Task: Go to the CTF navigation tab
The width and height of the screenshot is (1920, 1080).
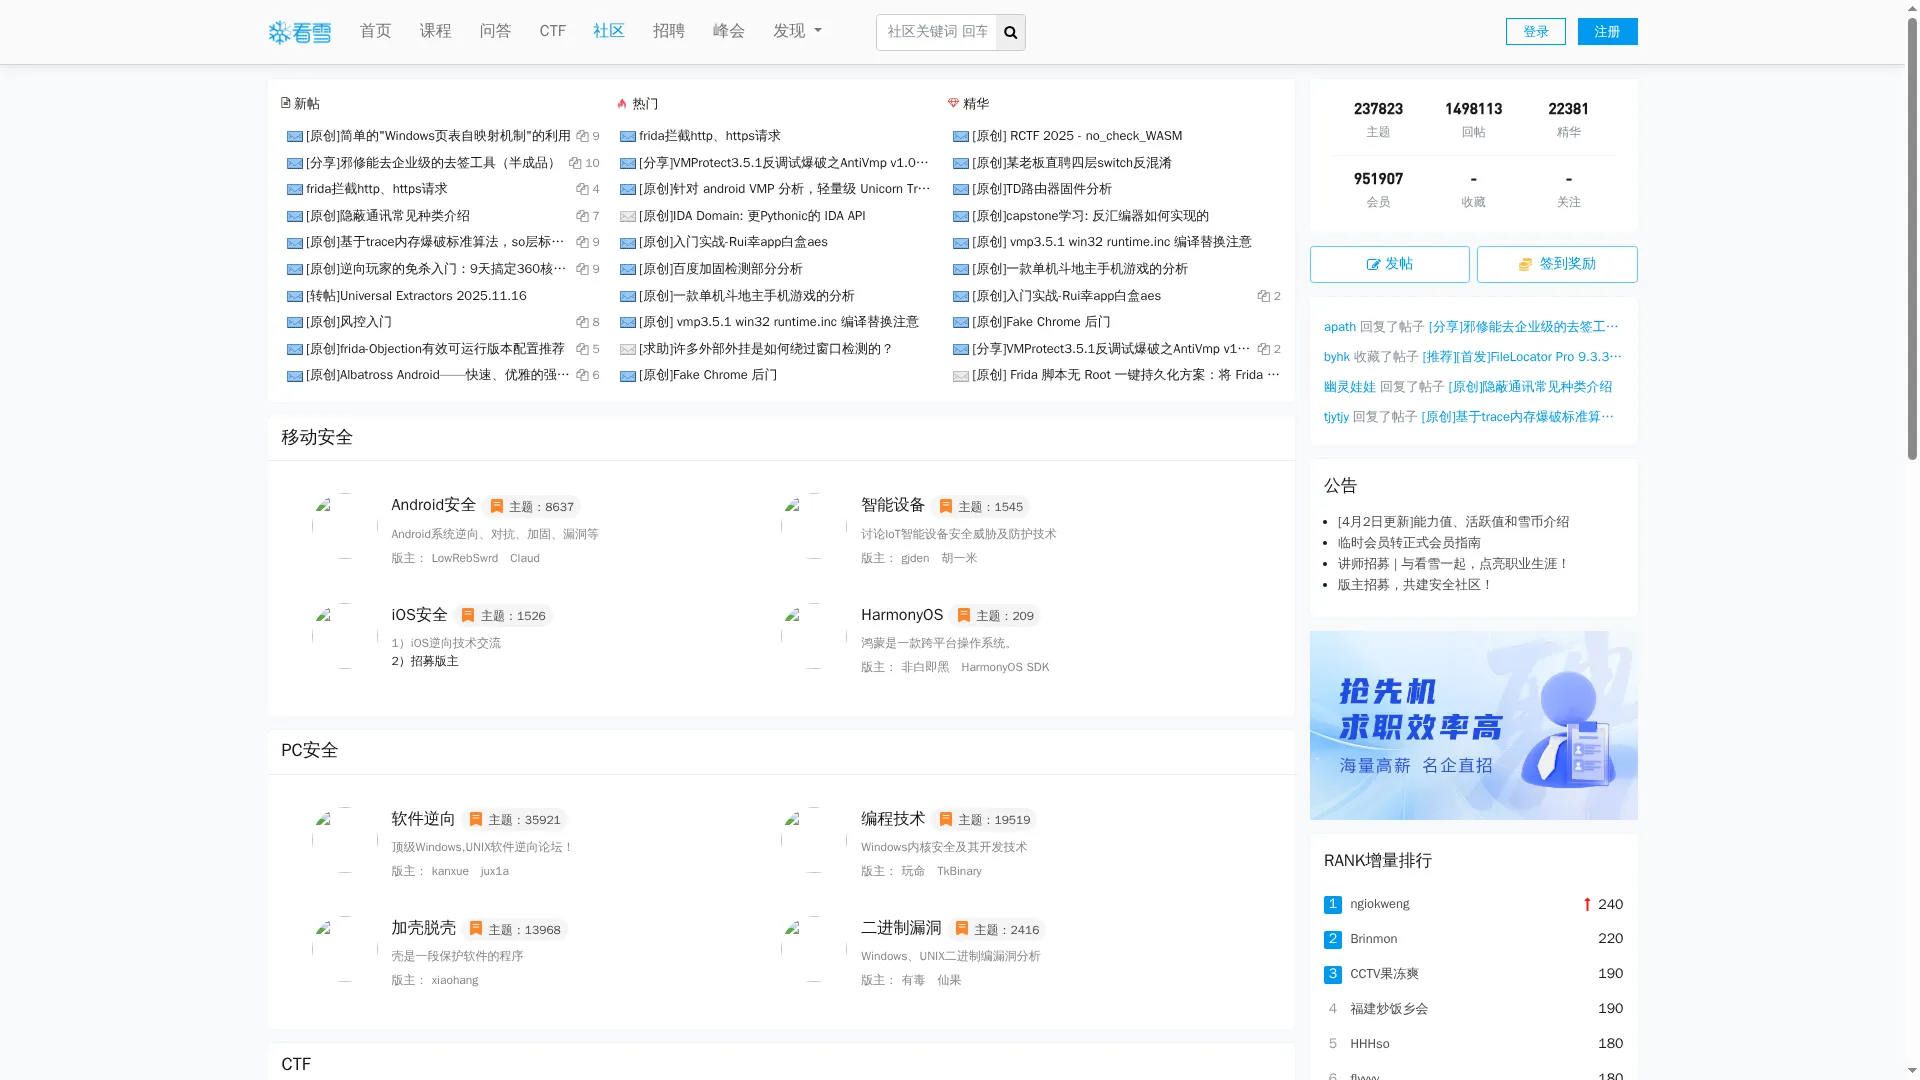Action: tap(552, 31)
